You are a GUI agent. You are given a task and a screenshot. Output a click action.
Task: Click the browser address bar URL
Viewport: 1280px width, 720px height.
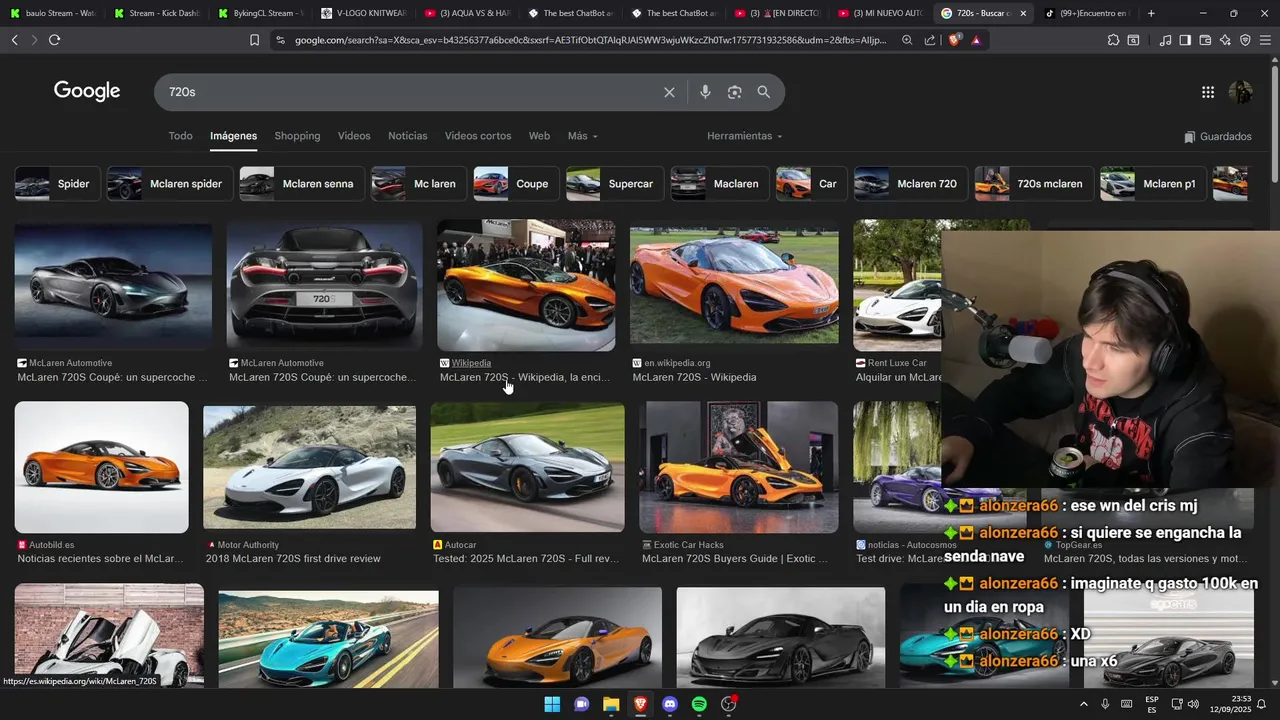(x=590, y=40)
